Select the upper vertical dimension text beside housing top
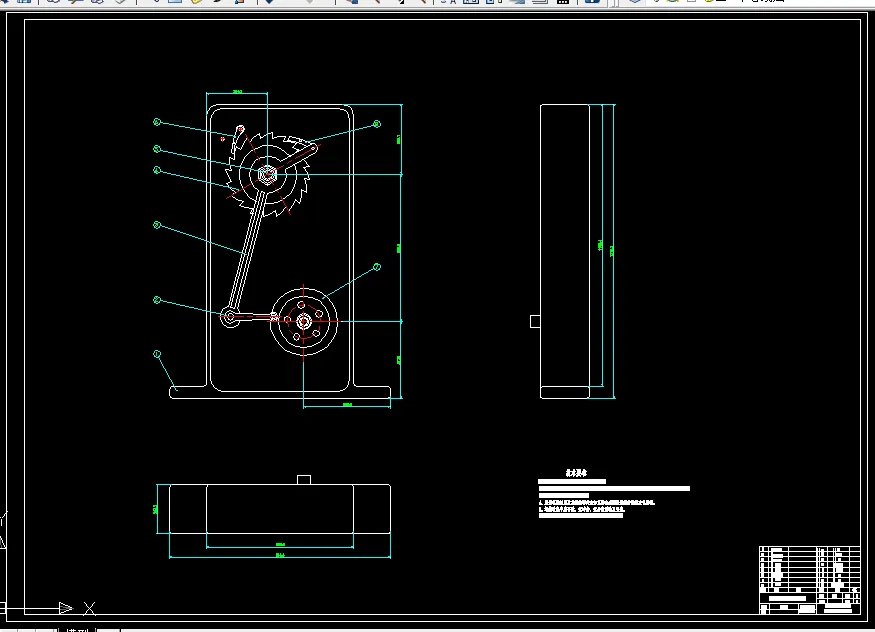This screenshot has height=632, width=875. pos(398,139)
